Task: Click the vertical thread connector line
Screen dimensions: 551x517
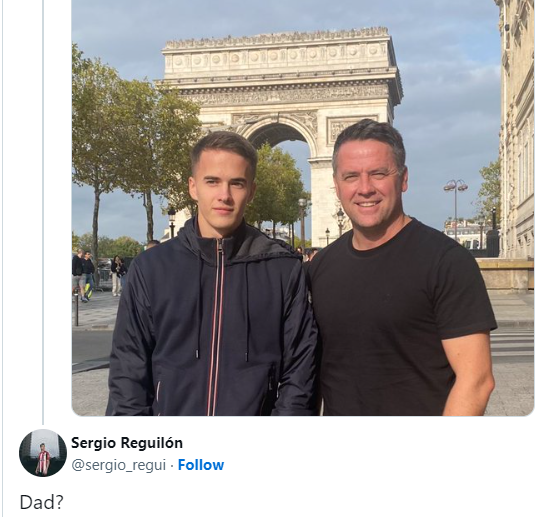Action: click(43, 211)
